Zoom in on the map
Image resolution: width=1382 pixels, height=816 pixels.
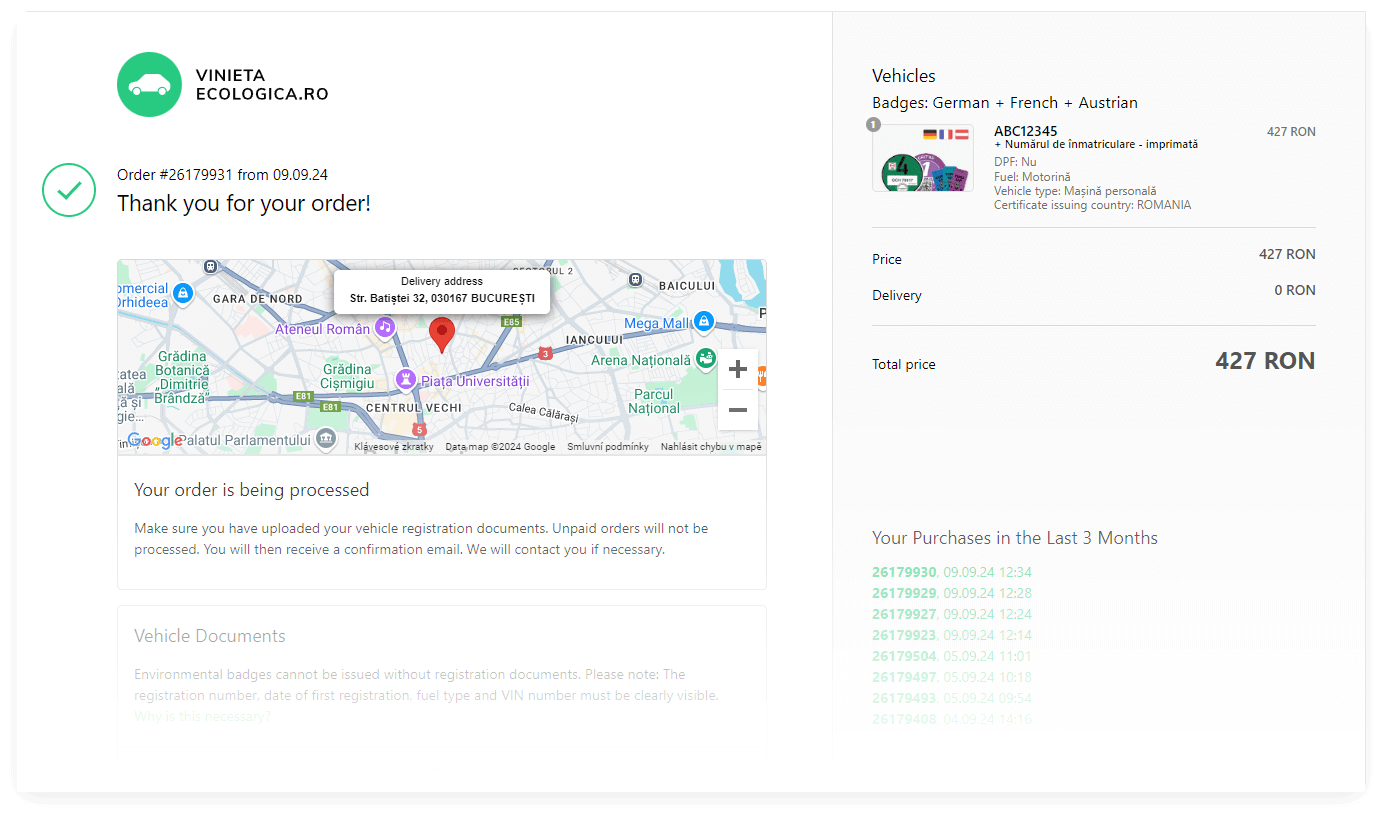click(x=737, y=369)
